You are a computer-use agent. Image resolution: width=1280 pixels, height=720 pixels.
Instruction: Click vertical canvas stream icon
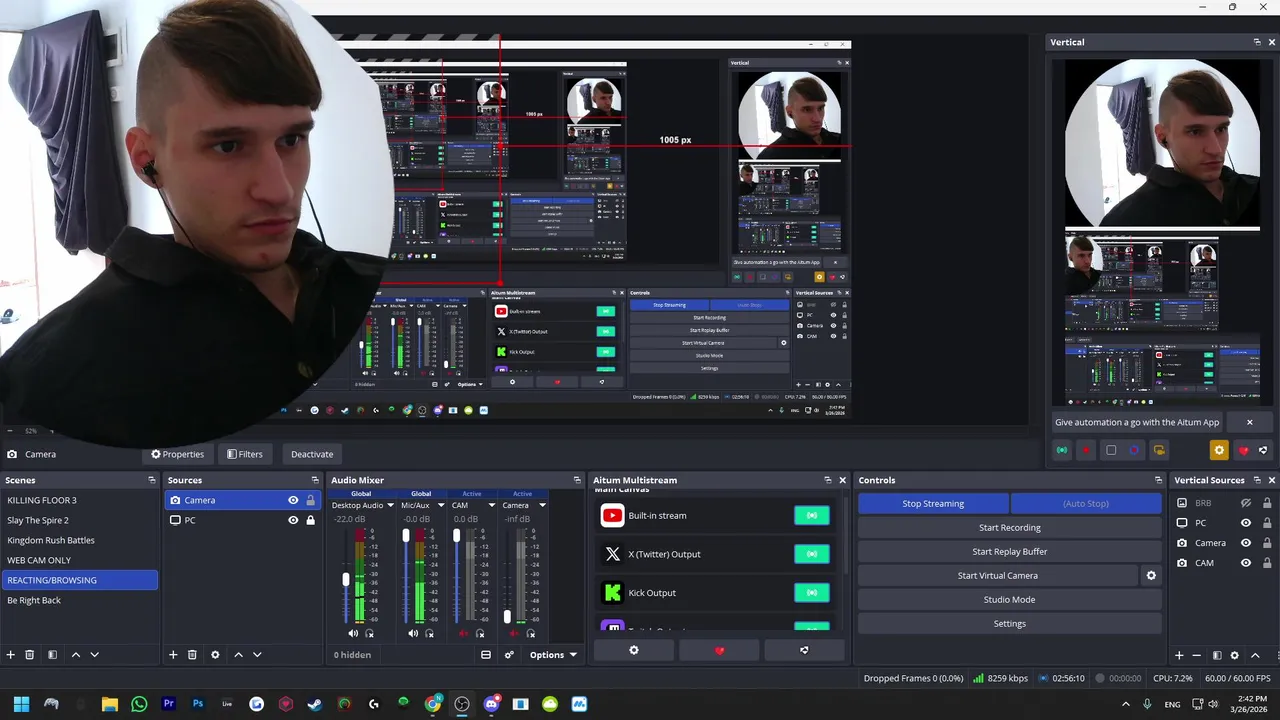click(x=1062, y=450)
